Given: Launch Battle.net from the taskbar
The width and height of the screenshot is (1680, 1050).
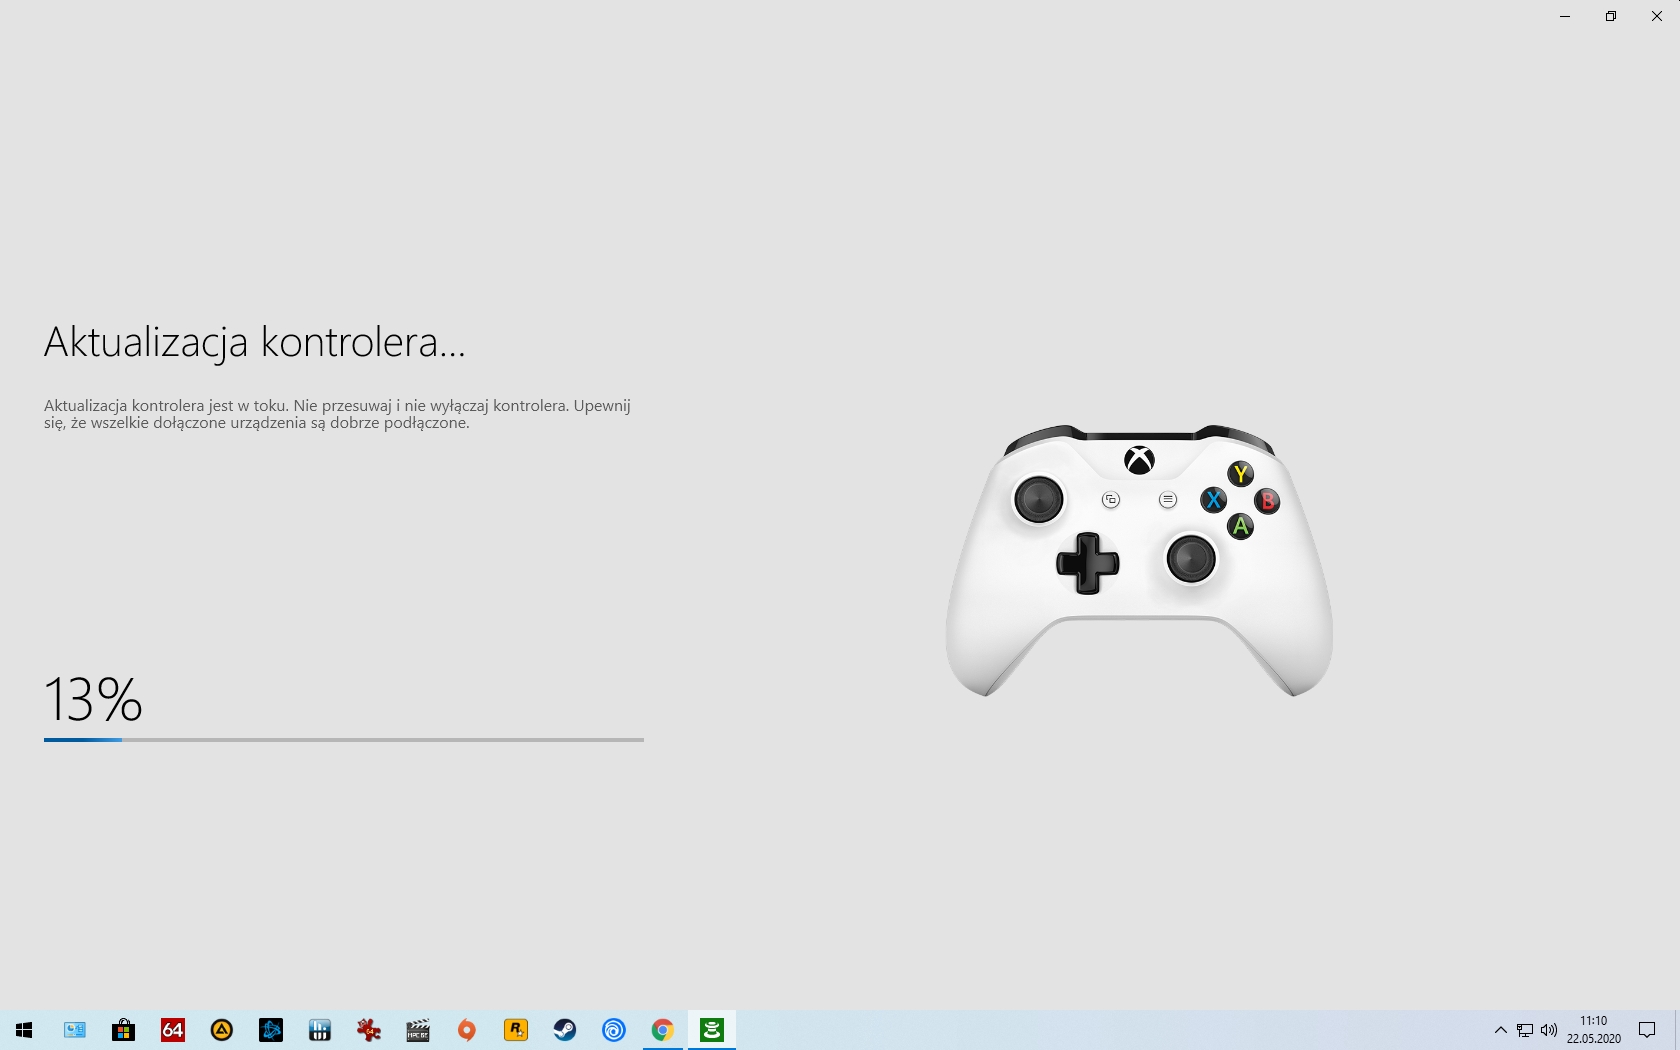Looking at the screenshot, I should [x=270, y=1030].
